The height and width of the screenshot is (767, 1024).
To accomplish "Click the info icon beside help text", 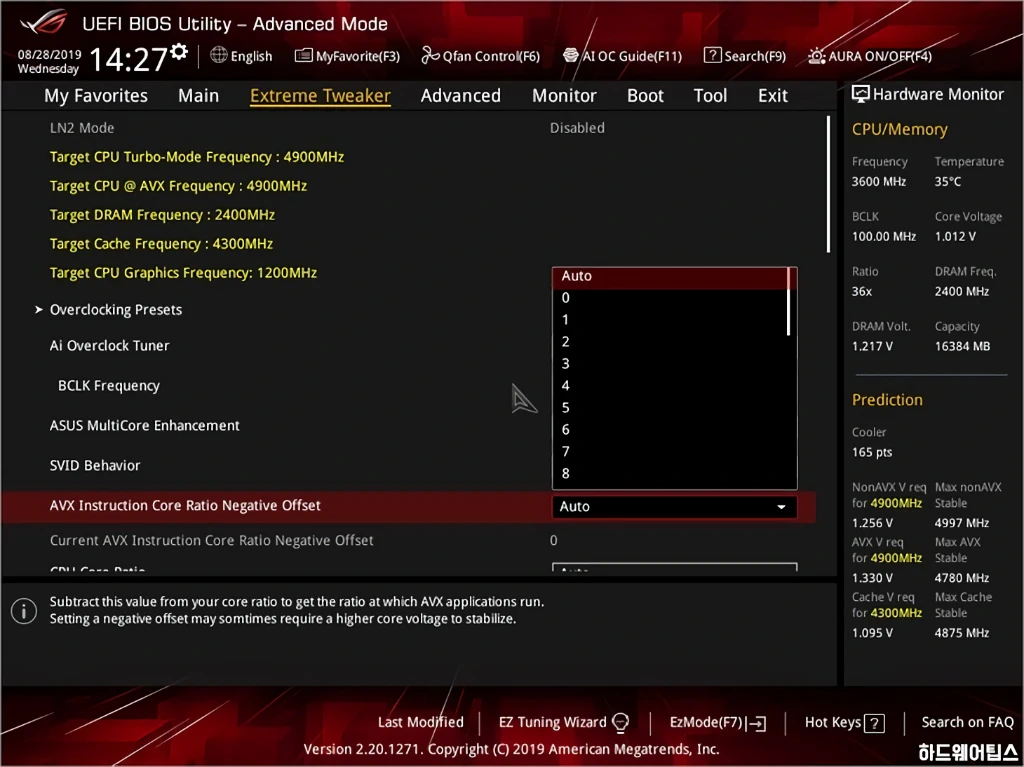I will [x=24, y=612].
